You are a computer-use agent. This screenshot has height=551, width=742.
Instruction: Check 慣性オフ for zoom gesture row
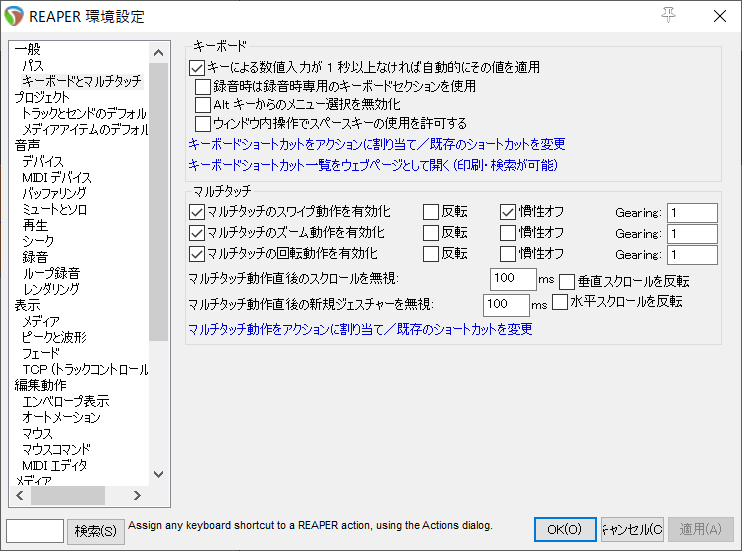(508, 232)
